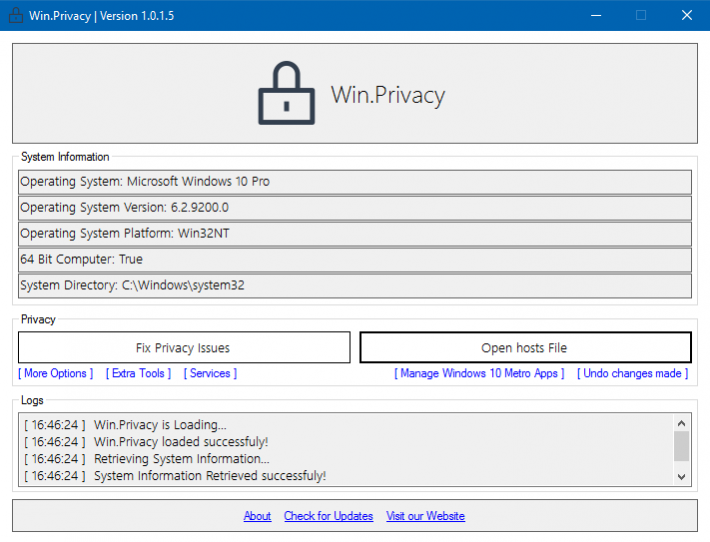Open Manage Windows 10 Metro Apps

point(479,373)
